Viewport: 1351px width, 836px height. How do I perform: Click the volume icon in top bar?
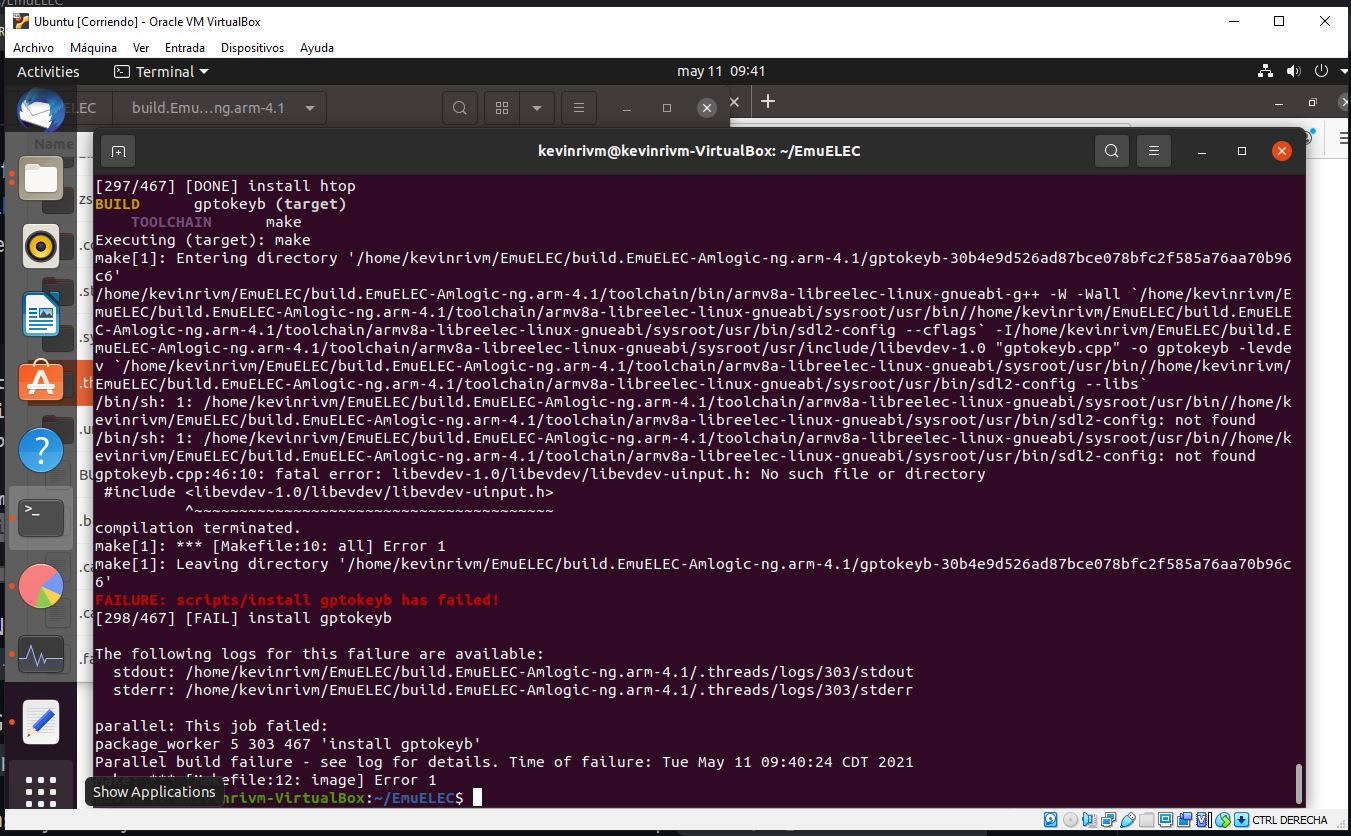click(1293, 71)
